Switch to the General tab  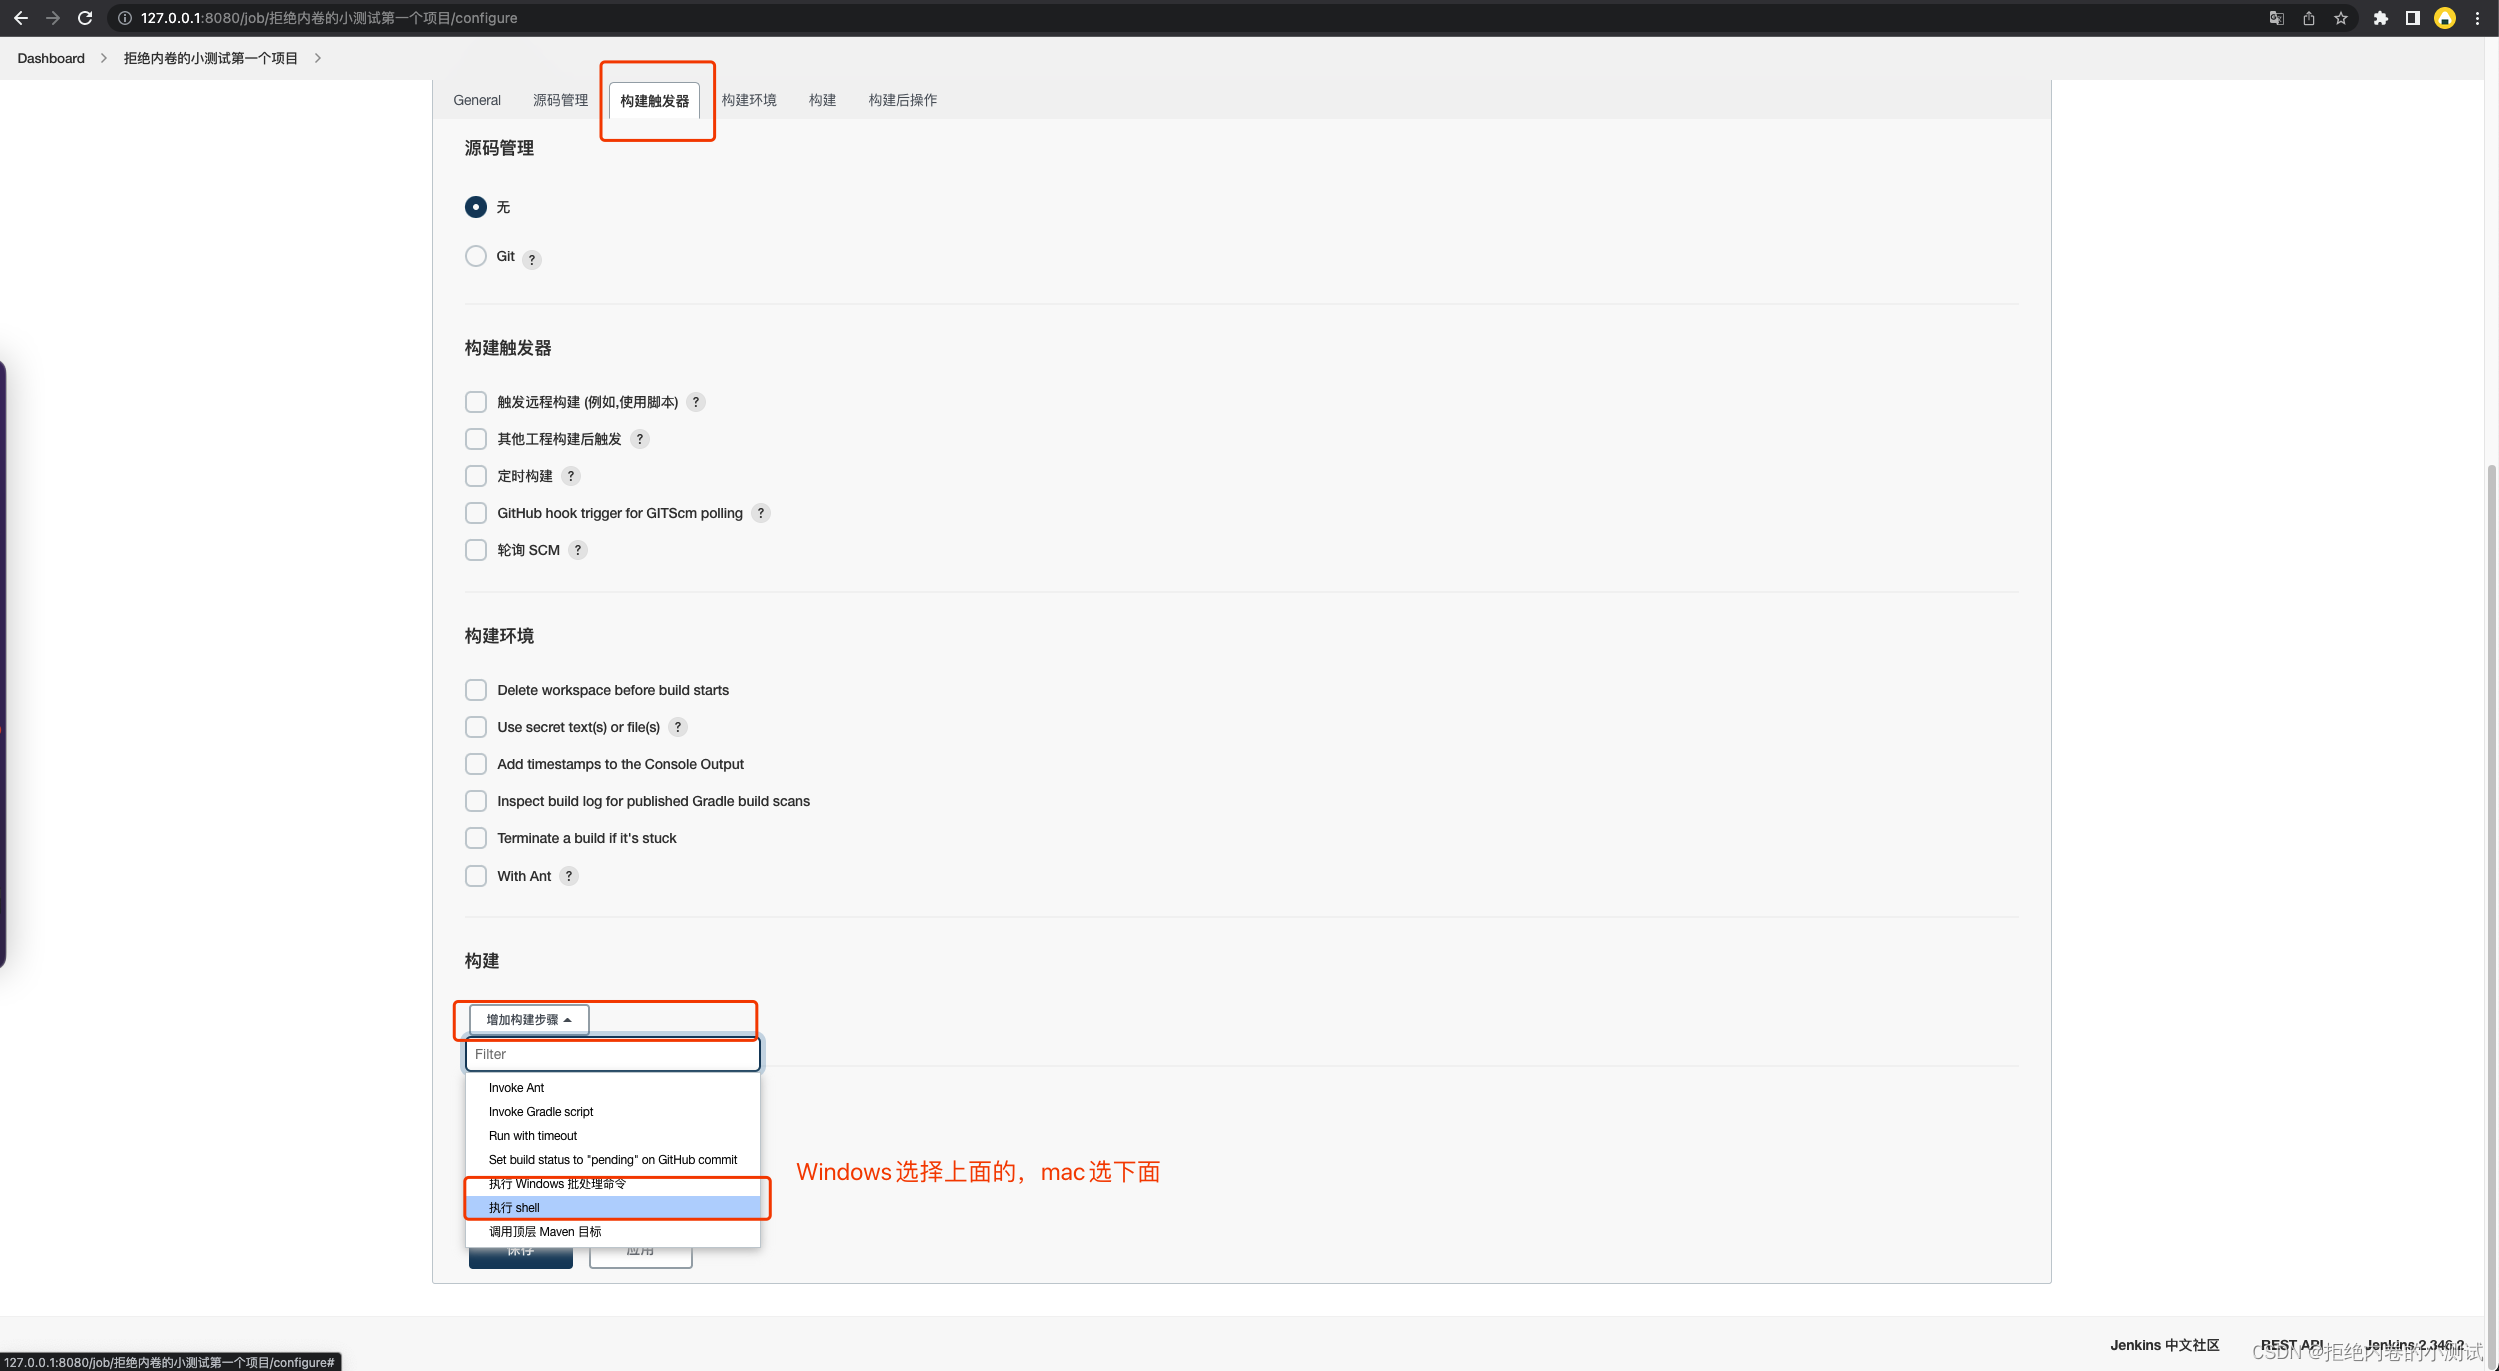coord(477,100)
